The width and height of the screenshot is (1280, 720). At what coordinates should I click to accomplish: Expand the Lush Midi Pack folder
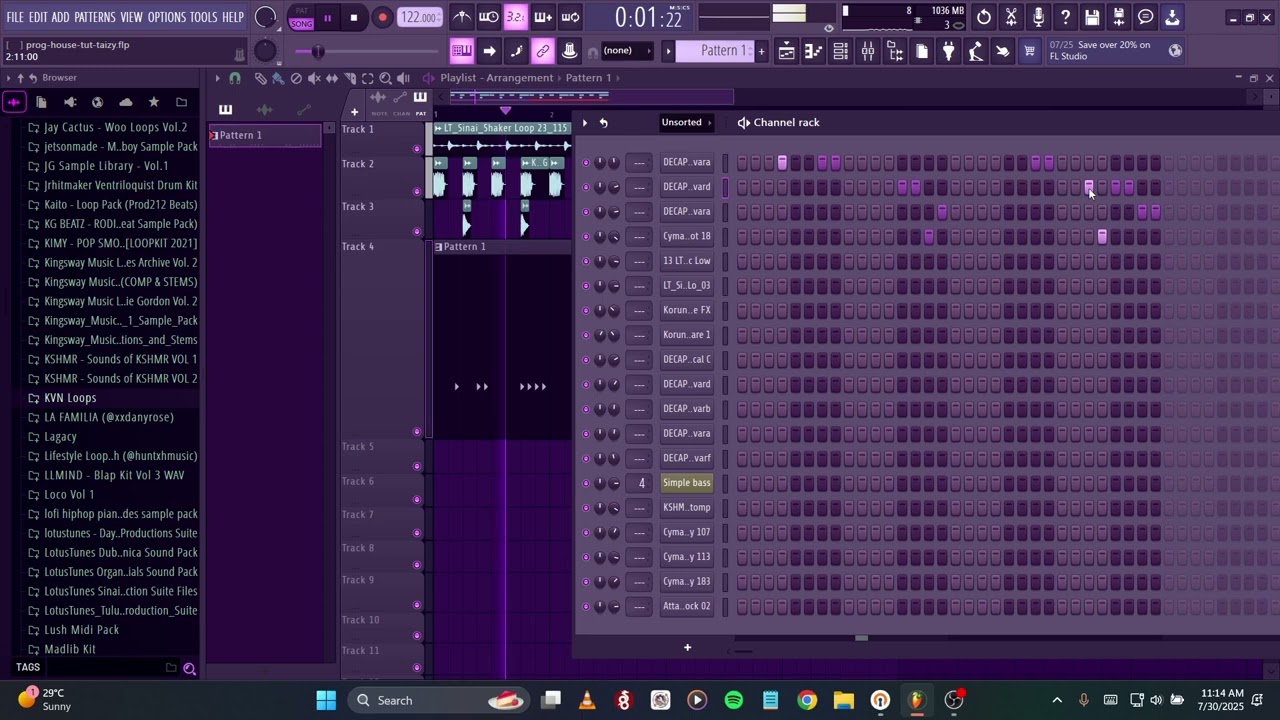point(81,630)
